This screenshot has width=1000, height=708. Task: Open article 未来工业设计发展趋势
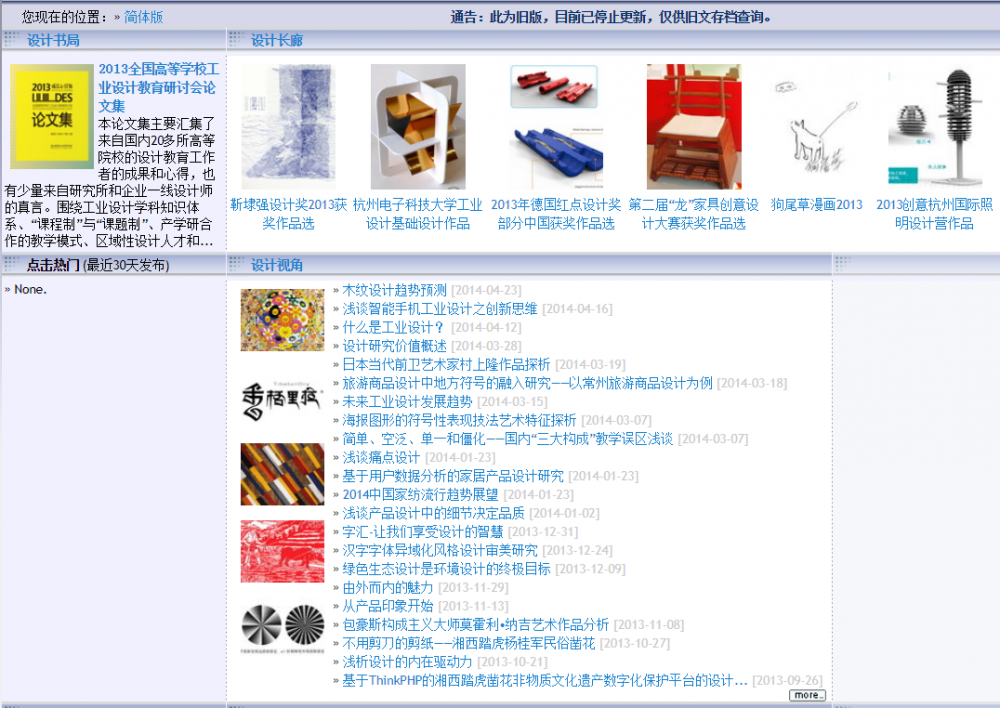tap(407, 401)
